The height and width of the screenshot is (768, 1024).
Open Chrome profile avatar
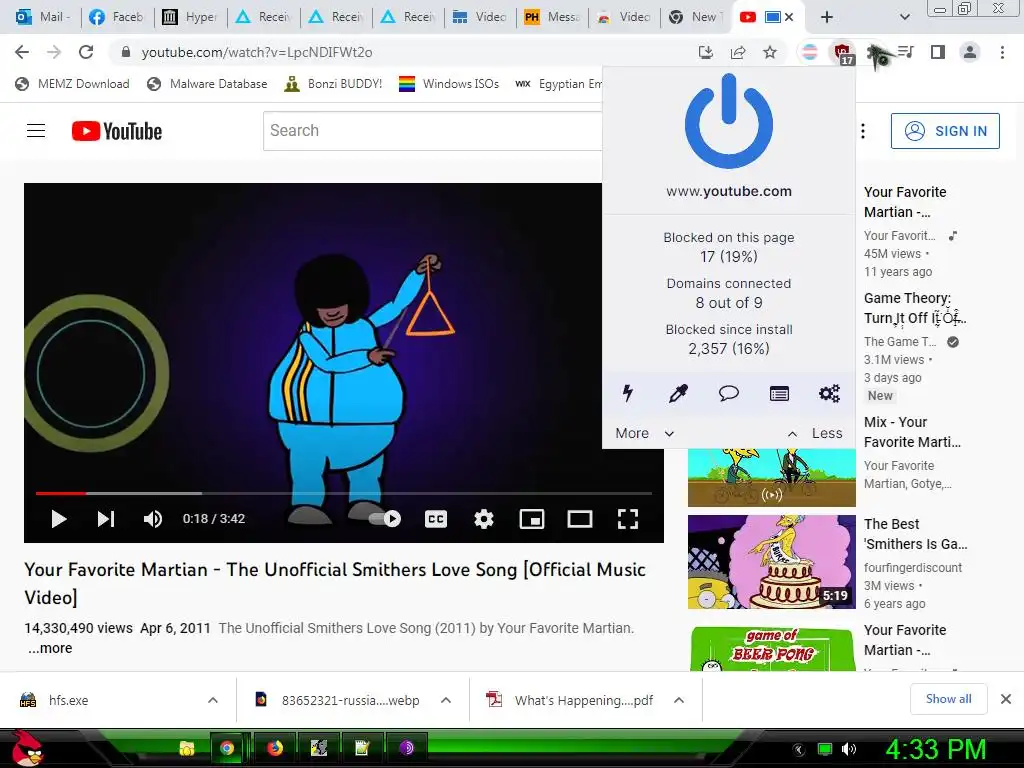click(x=970, y=52)
